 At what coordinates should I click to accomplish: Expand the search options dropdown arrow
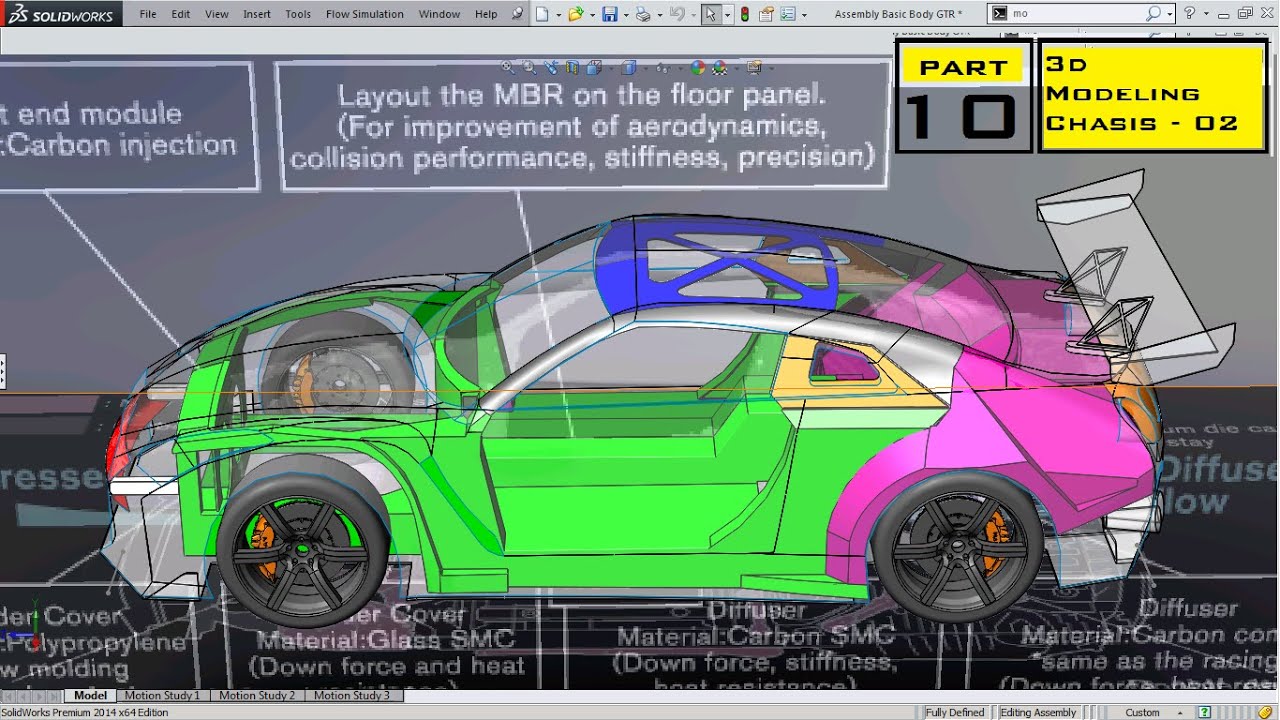(x=1170, y=14)
